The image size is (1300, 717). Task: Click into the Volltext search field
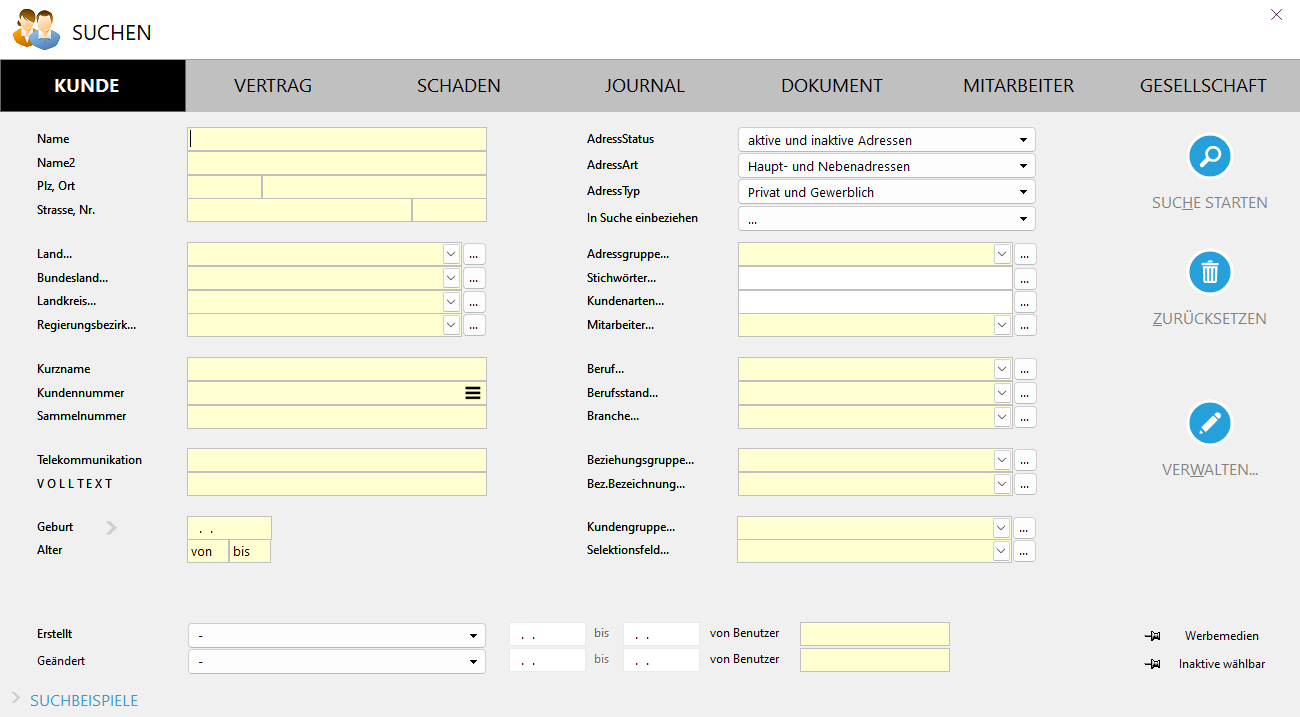pyautogui.click(x=336, y=484)
